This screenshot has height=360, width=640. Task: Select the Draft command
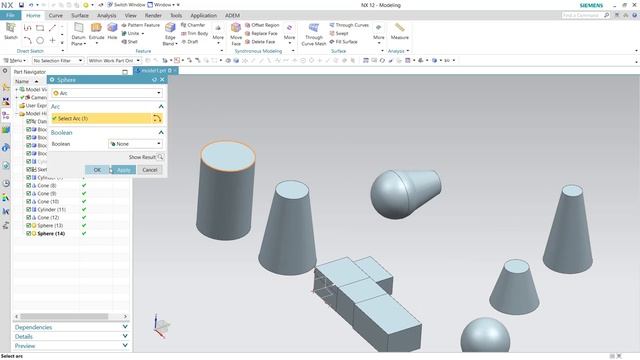pyautogui.click(x=190, y=42)
